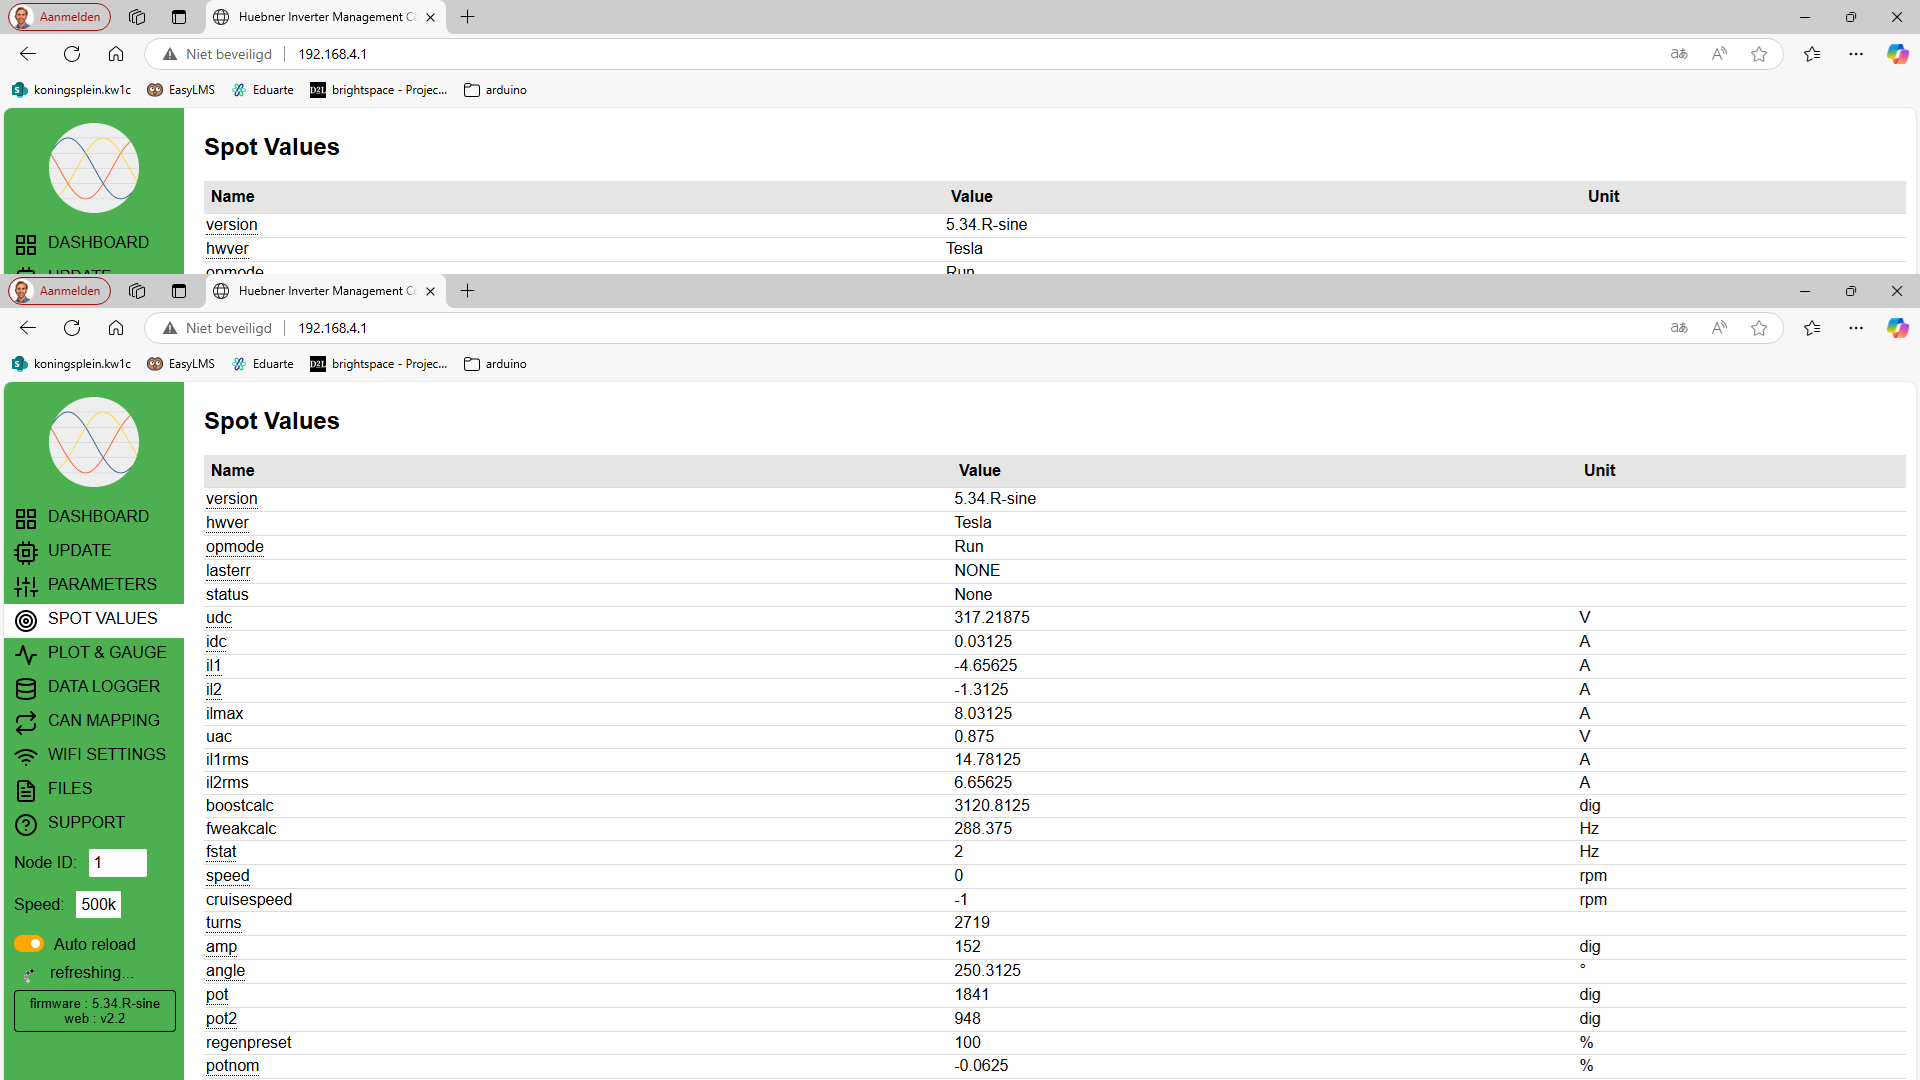Click the refreshing spinner indicator
1920x1080 pixels.
(29, 974)
